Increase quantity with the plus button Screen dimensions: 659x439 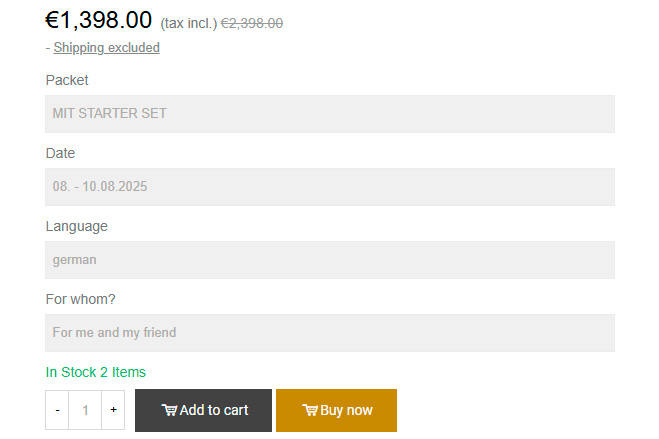(x=113, y=410)
